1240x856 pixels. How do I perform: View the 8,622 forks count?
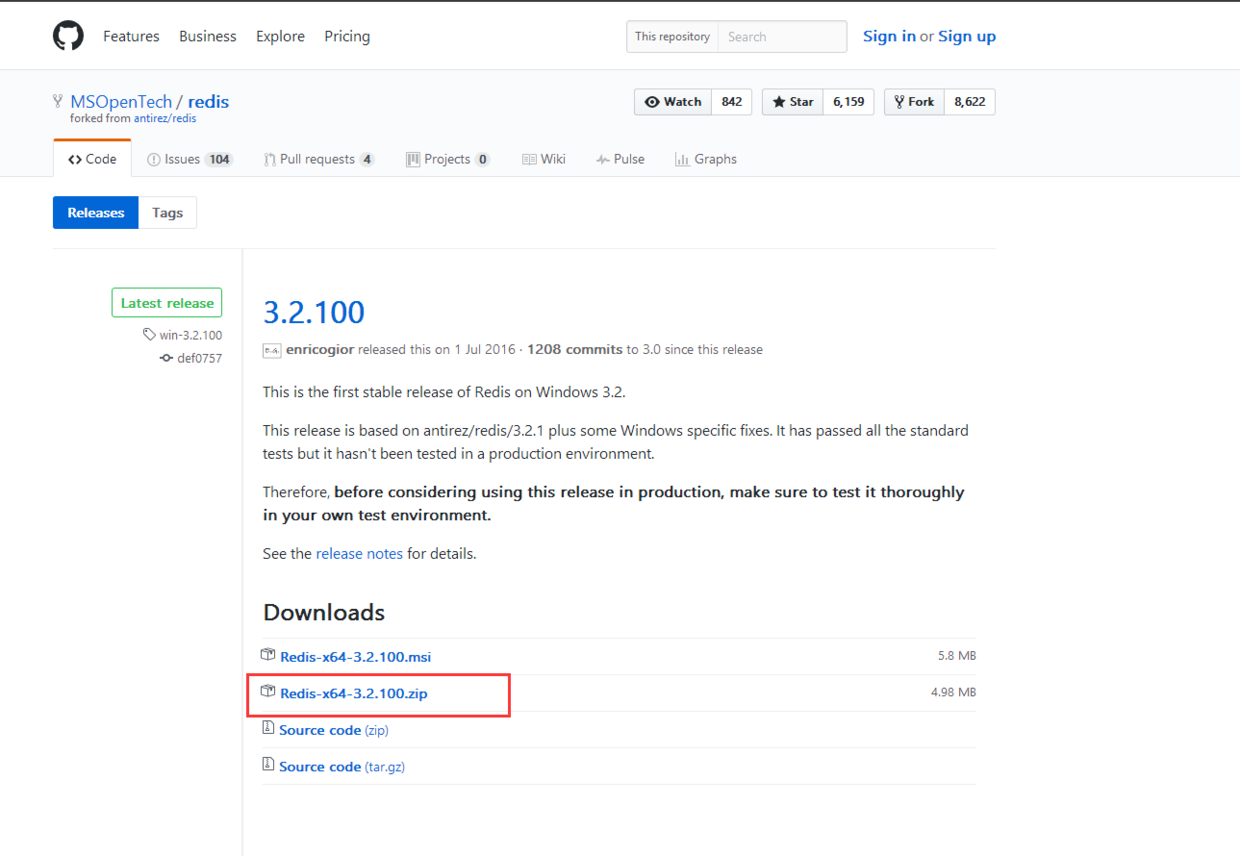[x=970, y=102]
